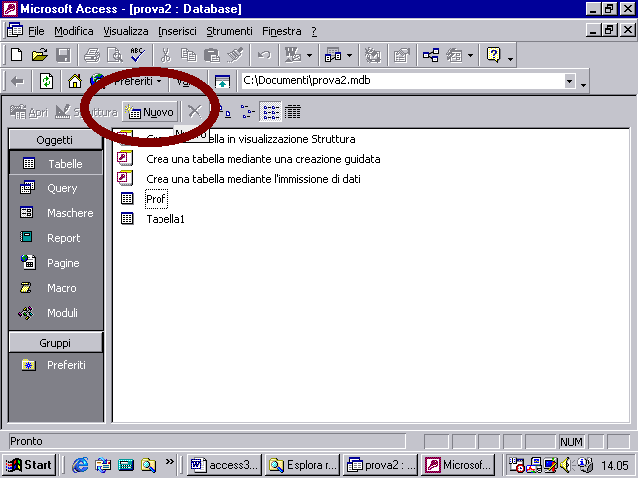638x478 pixels.
Task: Click the New Object icon
Action: click(454, 55)
